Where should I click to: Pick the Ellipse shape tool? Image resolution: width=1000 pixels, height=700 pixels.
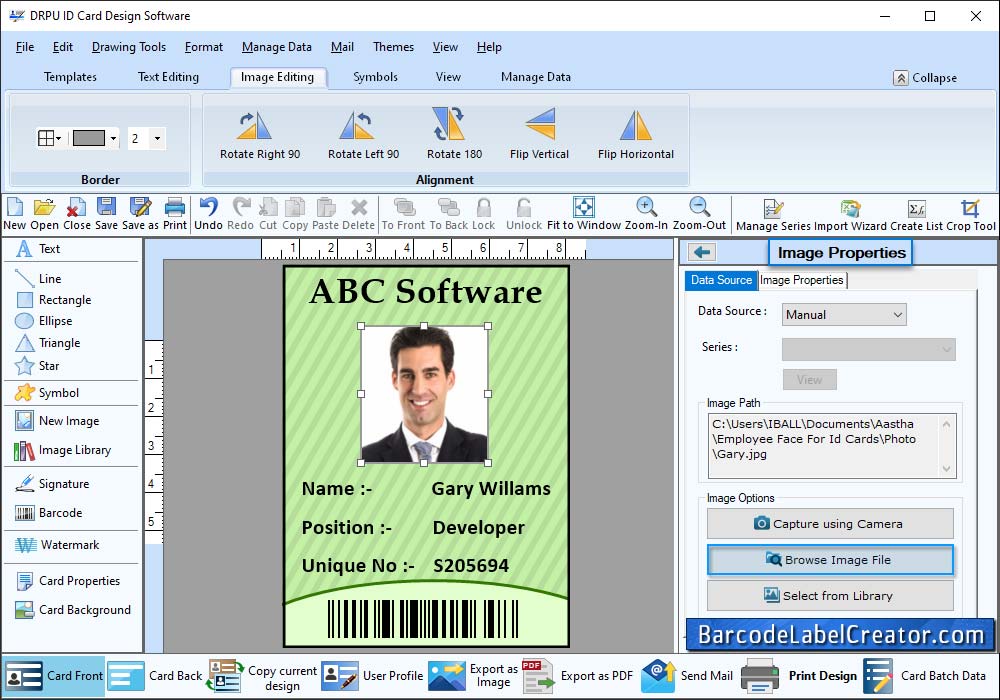(x=44, y=321)
